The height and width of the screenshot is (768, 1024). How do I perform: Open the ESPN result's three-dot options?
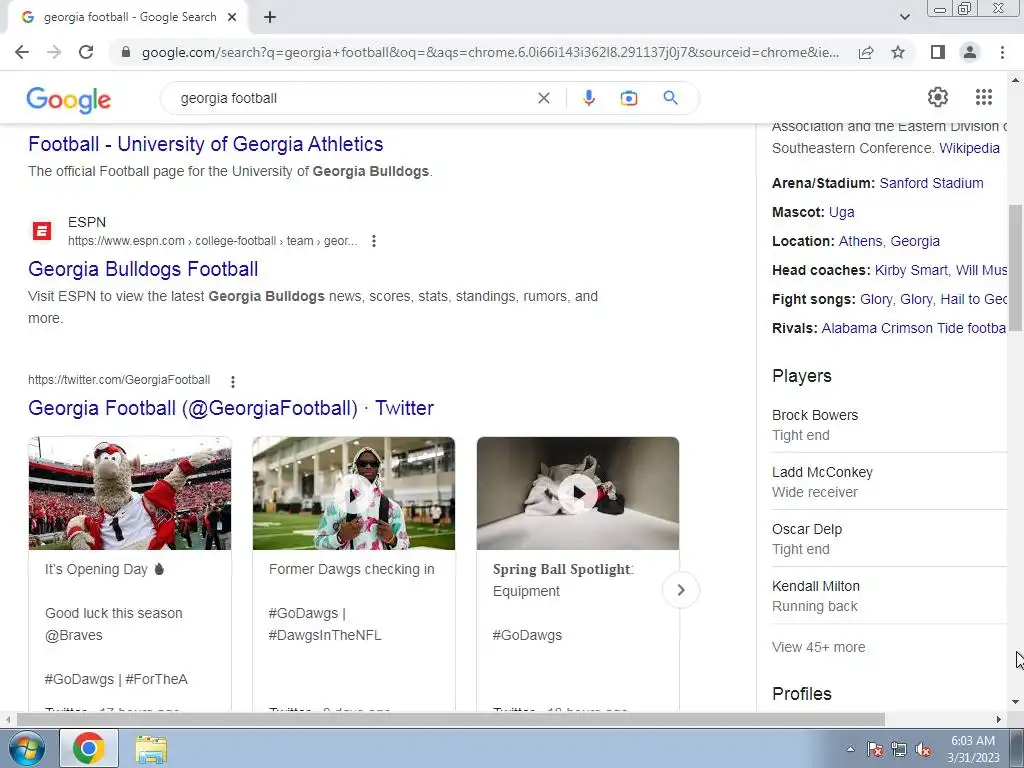point(374,241)
